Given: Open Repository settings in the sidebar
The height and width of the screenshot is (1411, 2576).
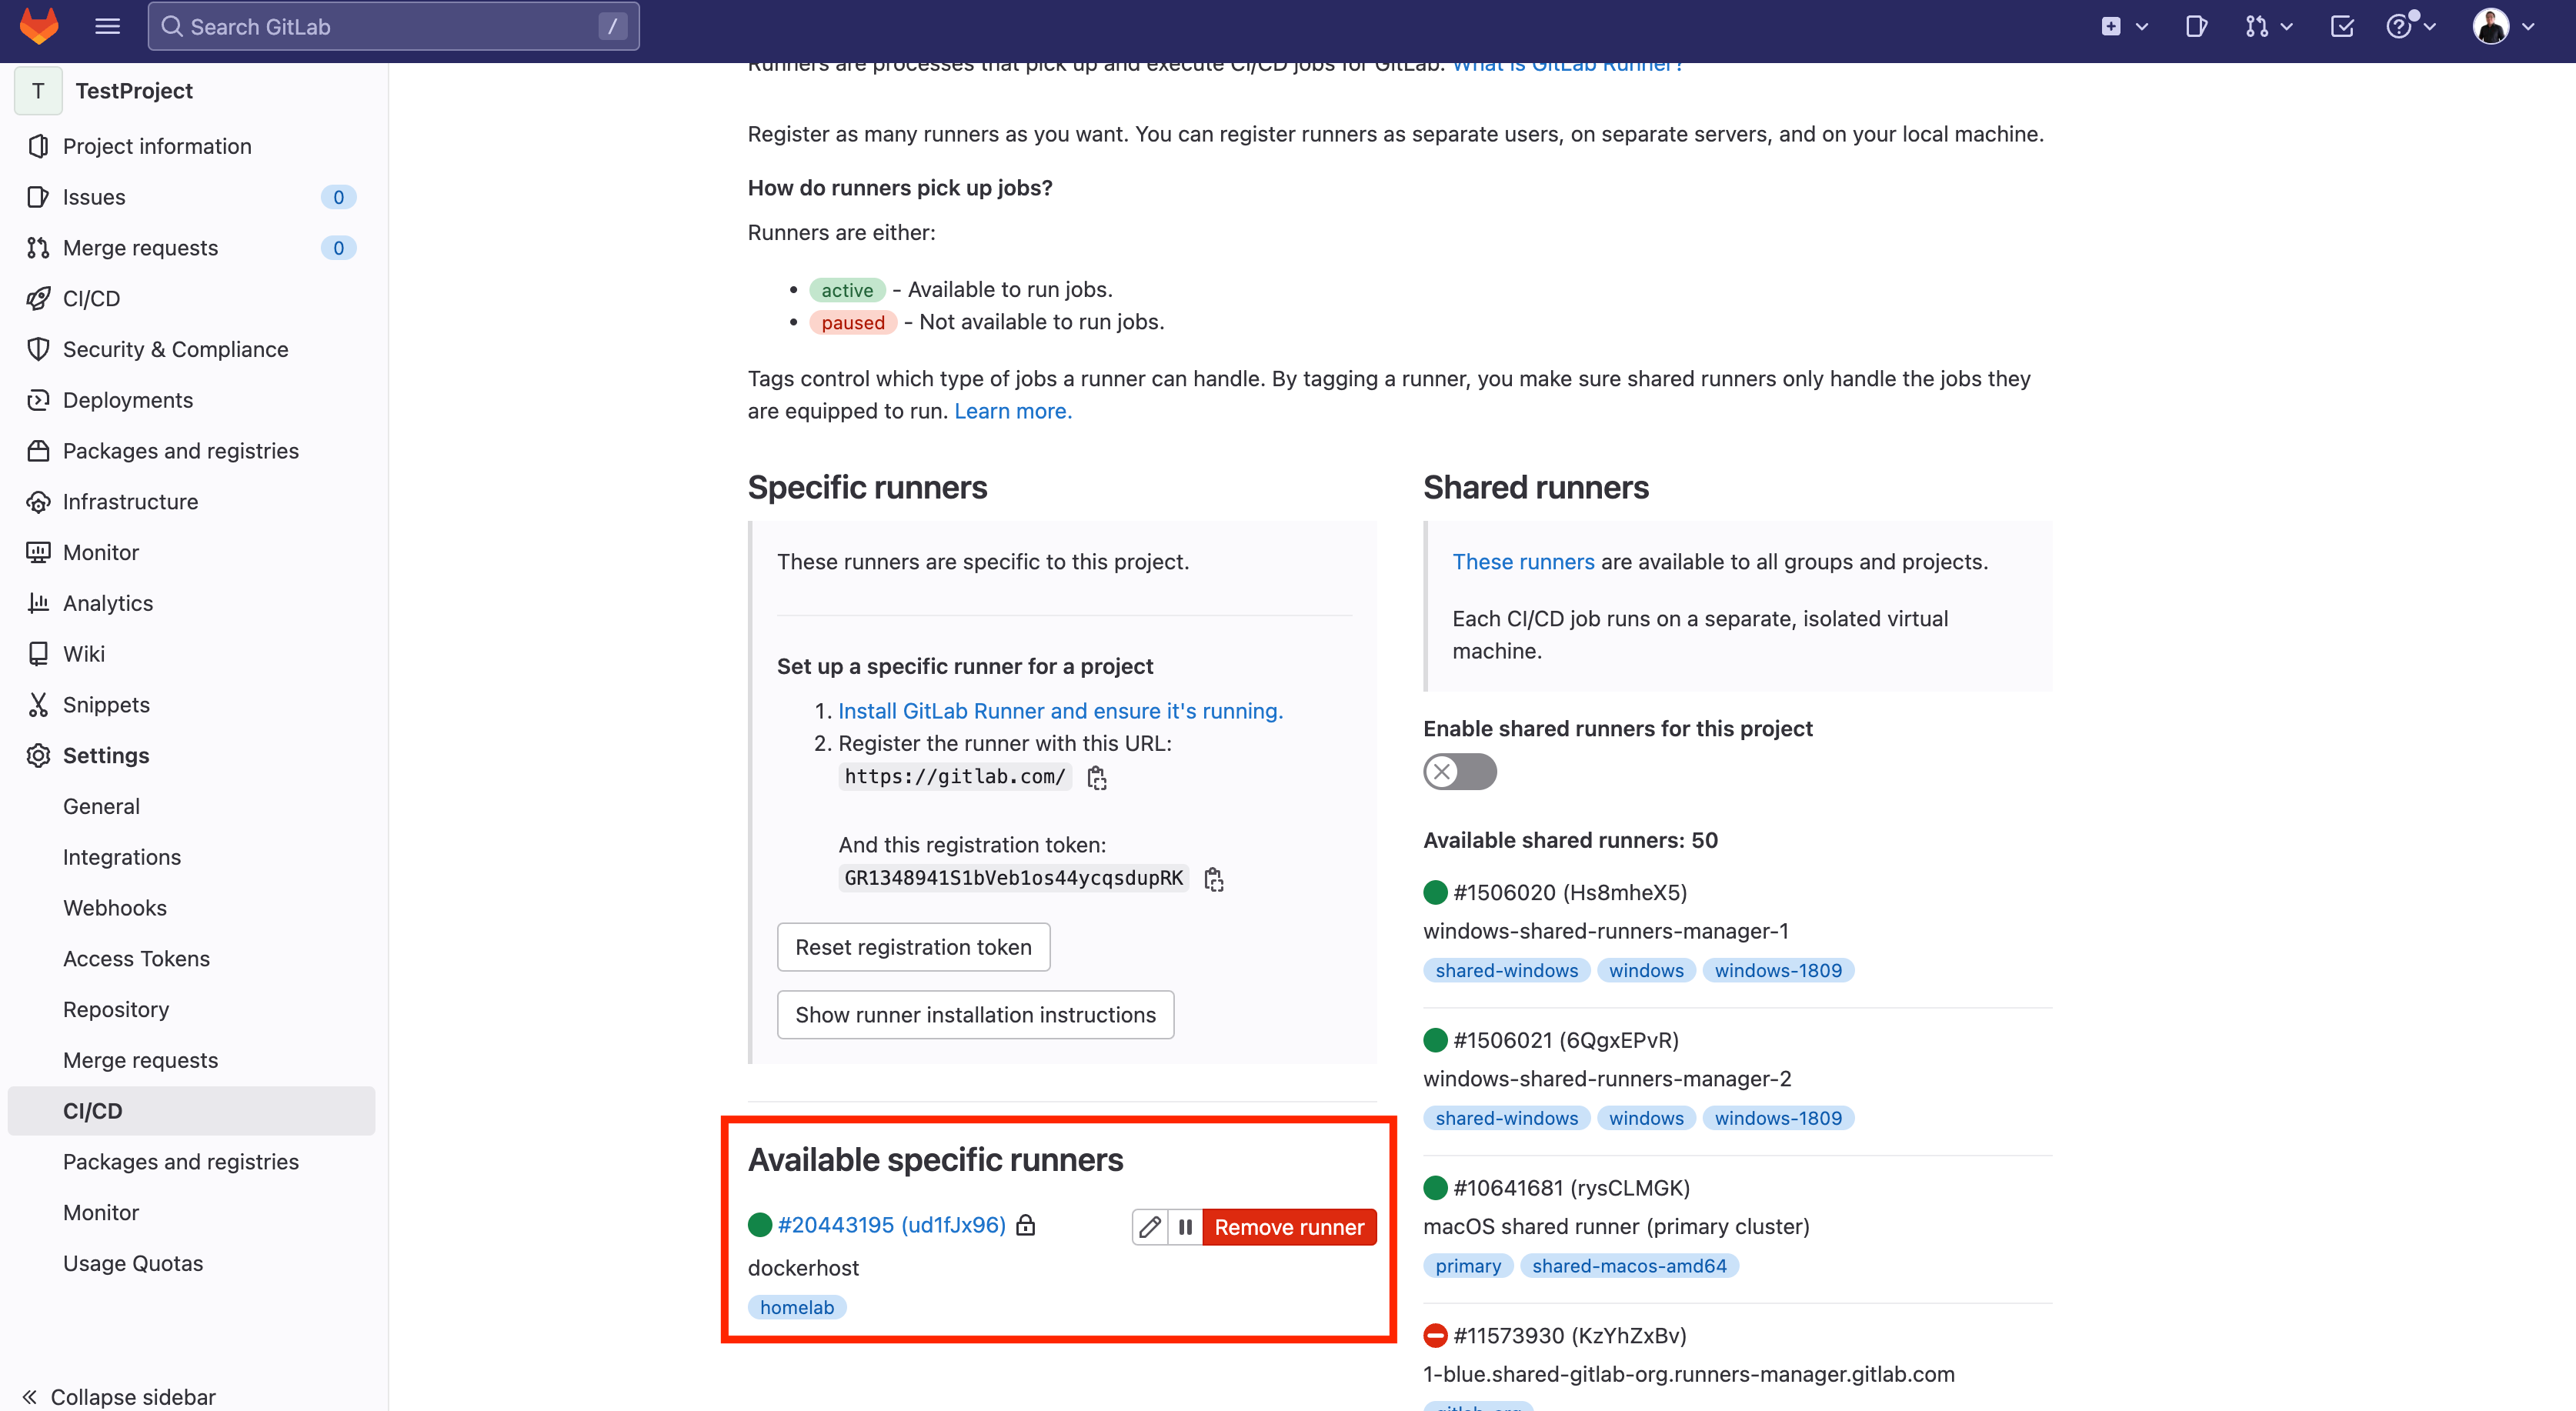Looking at the screenshot, I should point(116,1009).
